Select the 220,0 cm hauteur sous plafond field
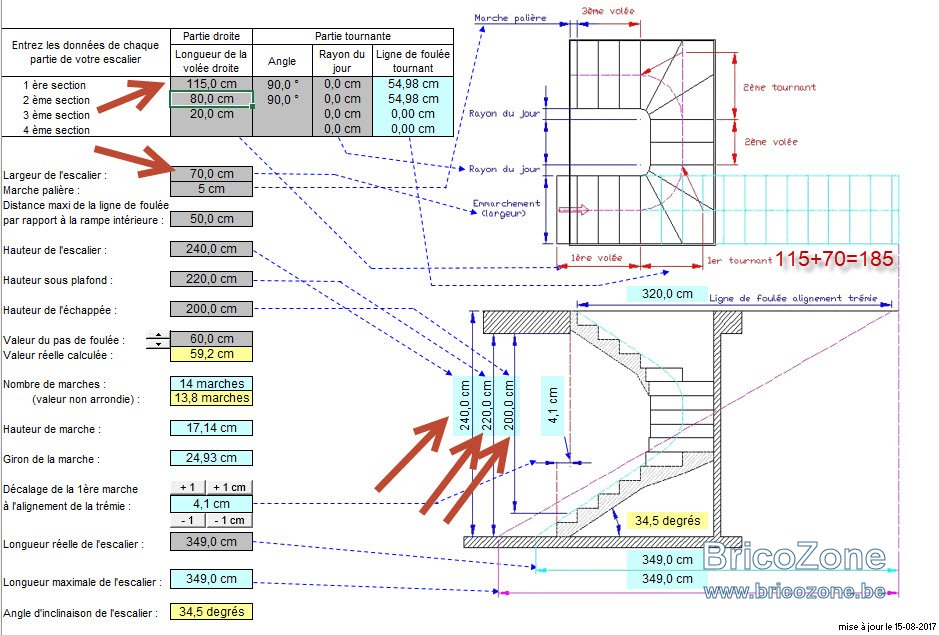This screenshot has height=635, width=939. (x=211, y=279)
